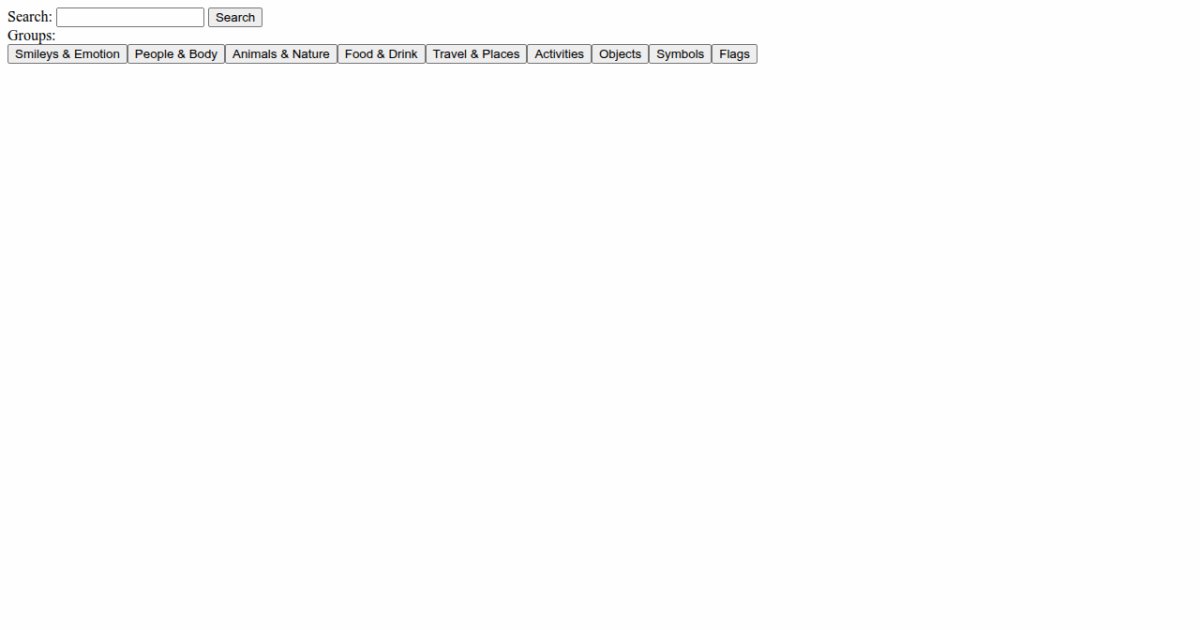Select the Travel & Places group

(x=476, y=54)
